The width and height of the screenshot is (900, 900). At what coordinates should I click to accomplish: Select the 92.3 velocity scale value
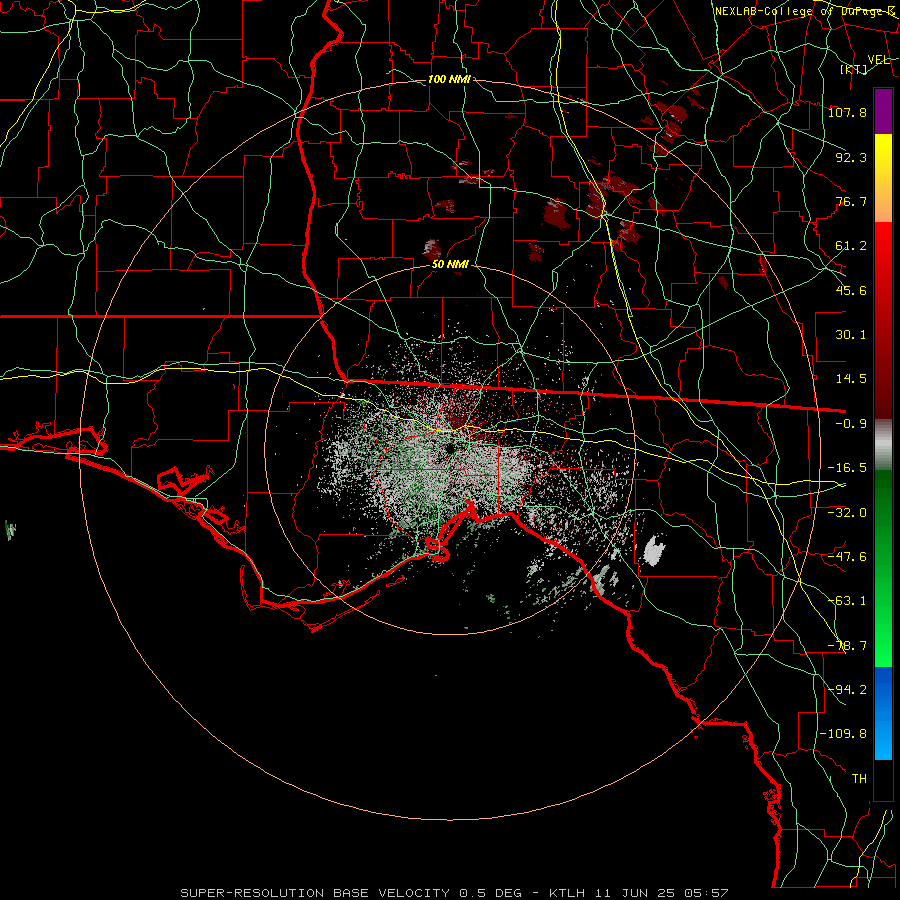tap(851, 157)
